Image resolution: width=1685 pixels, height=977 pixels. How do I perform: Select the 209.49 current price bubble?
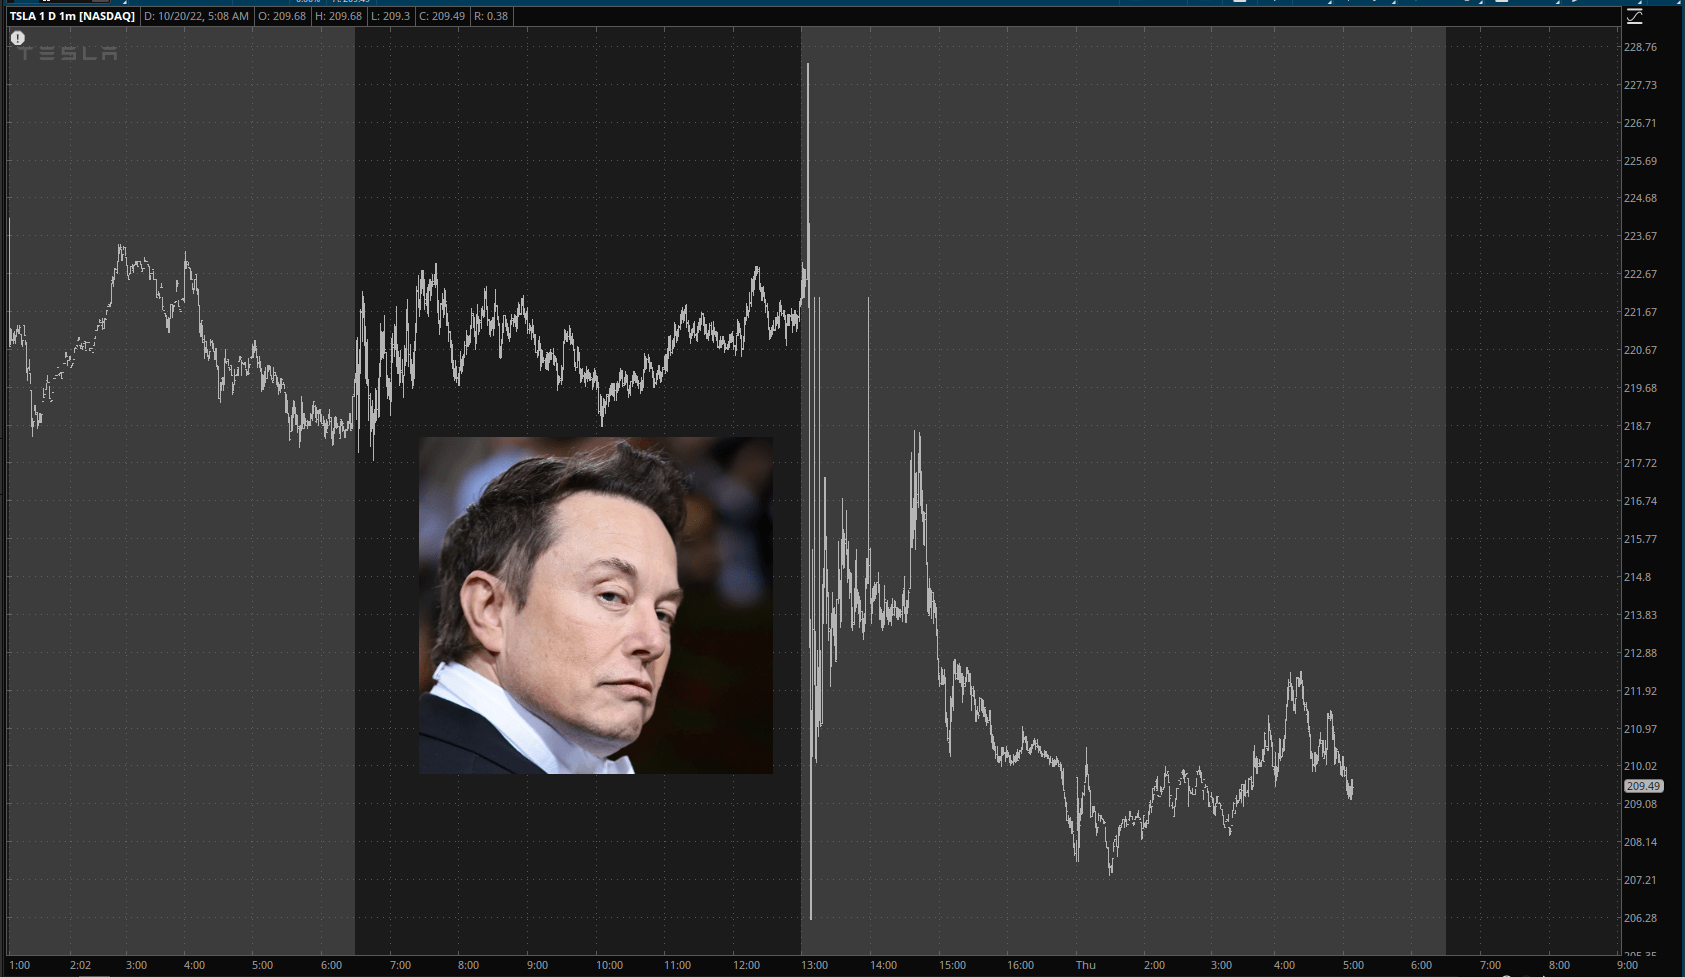click(1643, 786)
